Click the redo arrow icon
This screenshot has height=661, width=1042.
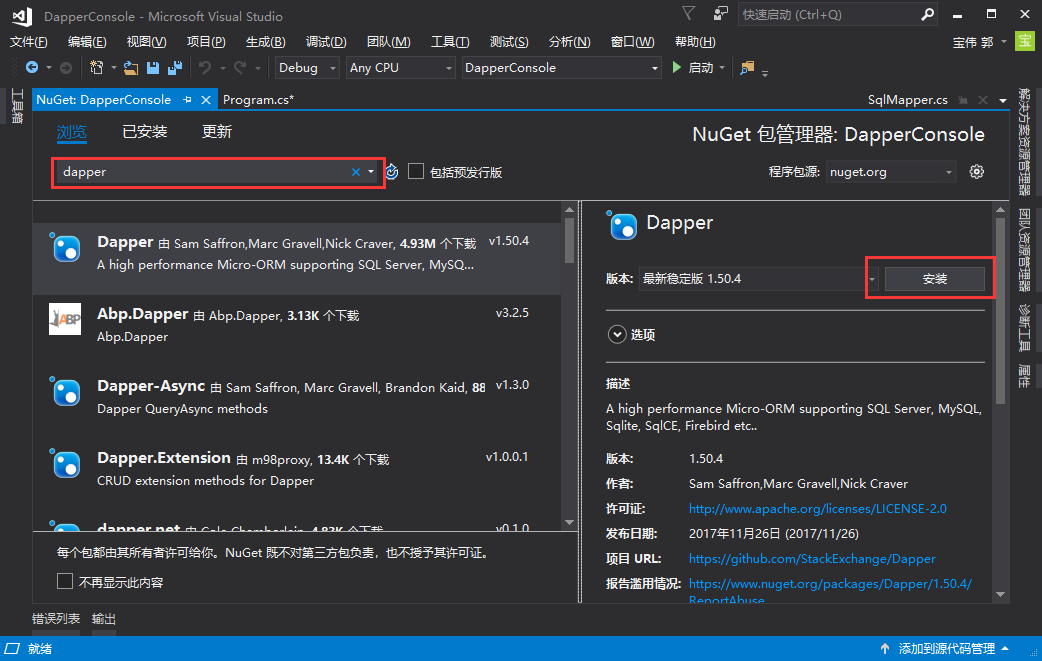pos(240,68)
